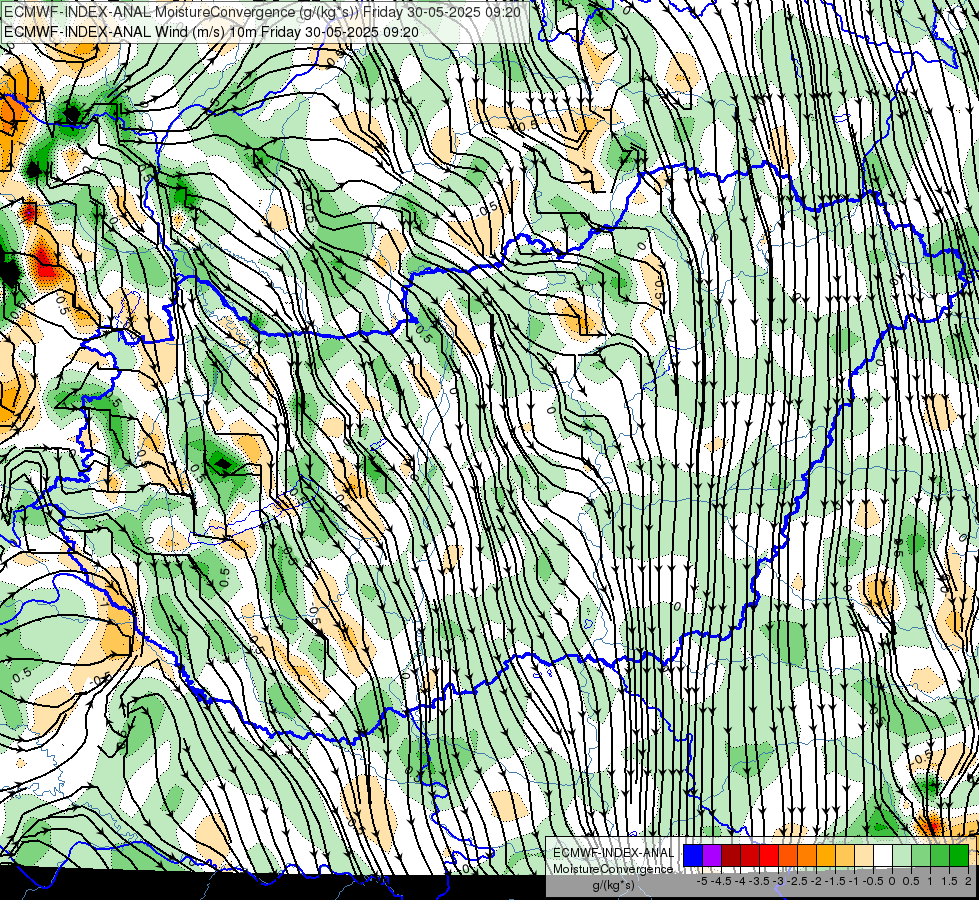Click the red swatch ending at -3.5

[750, 856]
